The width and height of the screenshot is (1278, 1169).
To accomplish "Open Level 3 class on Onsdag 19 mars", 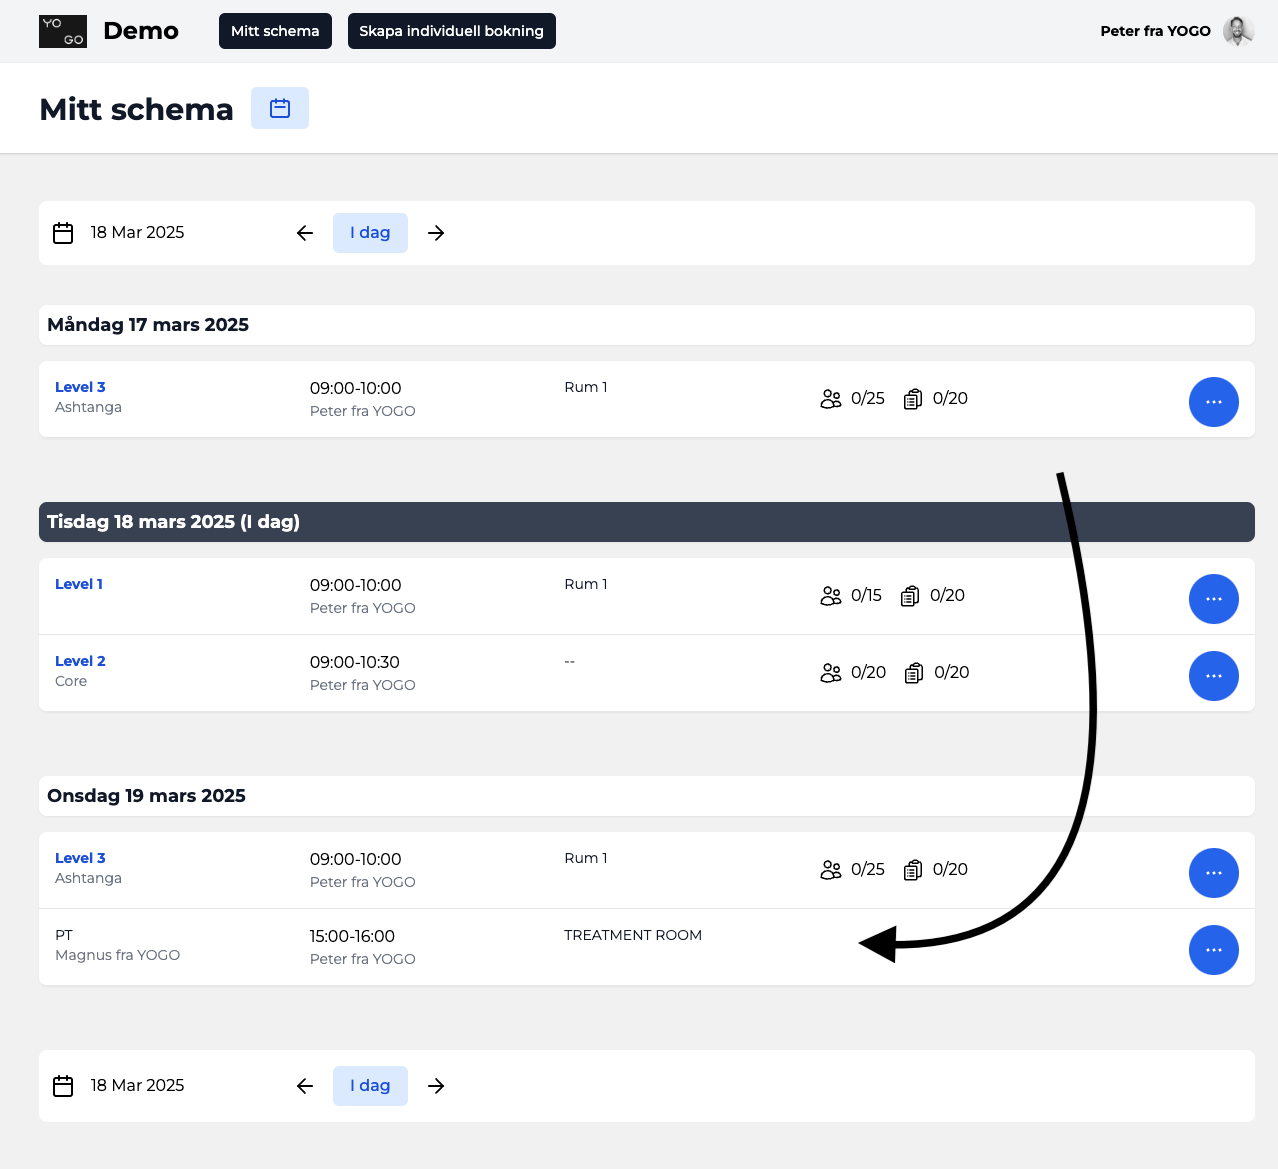I will [x=80, y=858].
